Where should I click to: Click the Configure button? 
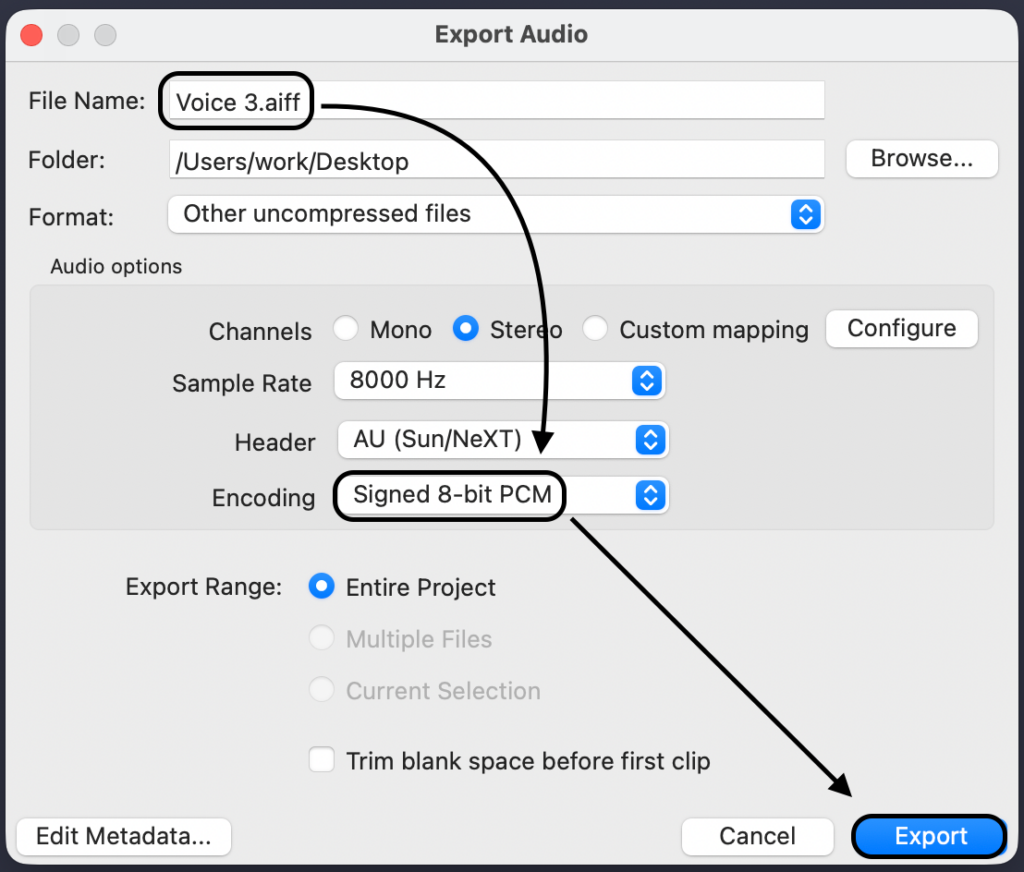pos(901,329)
